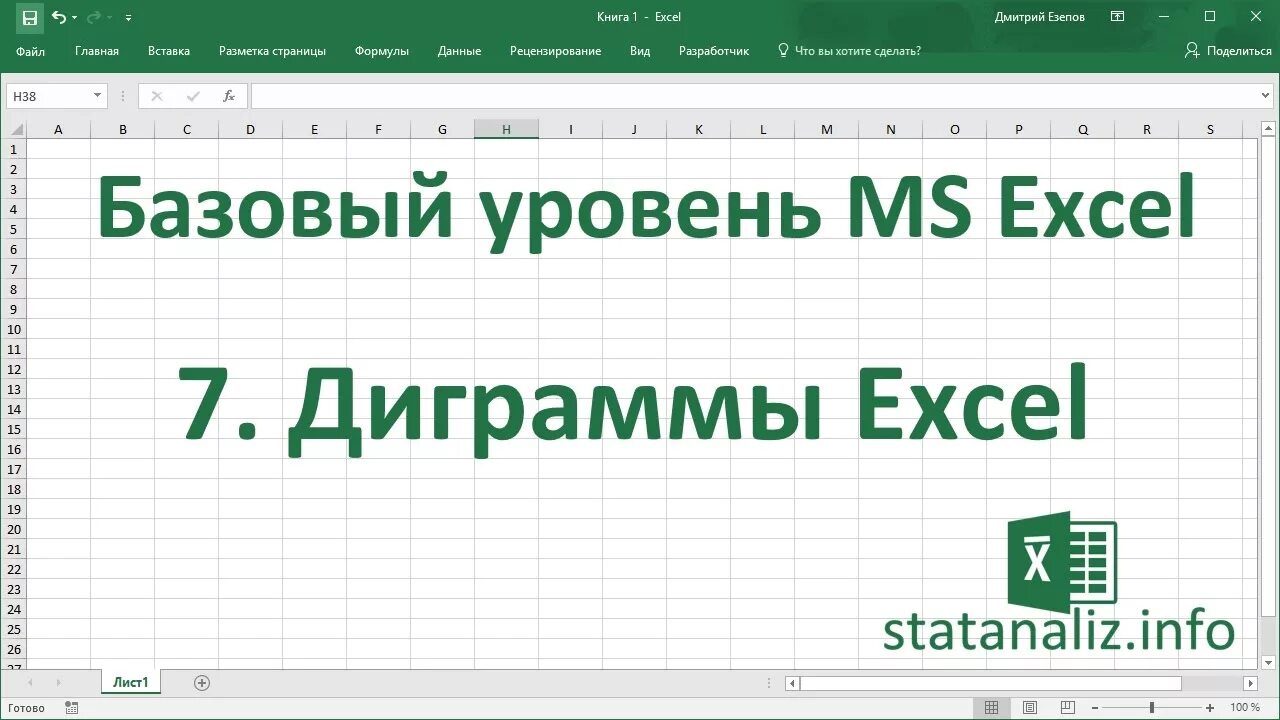Open the Файл menu
Screen dimensions: 1280x720
coord(30,51)
